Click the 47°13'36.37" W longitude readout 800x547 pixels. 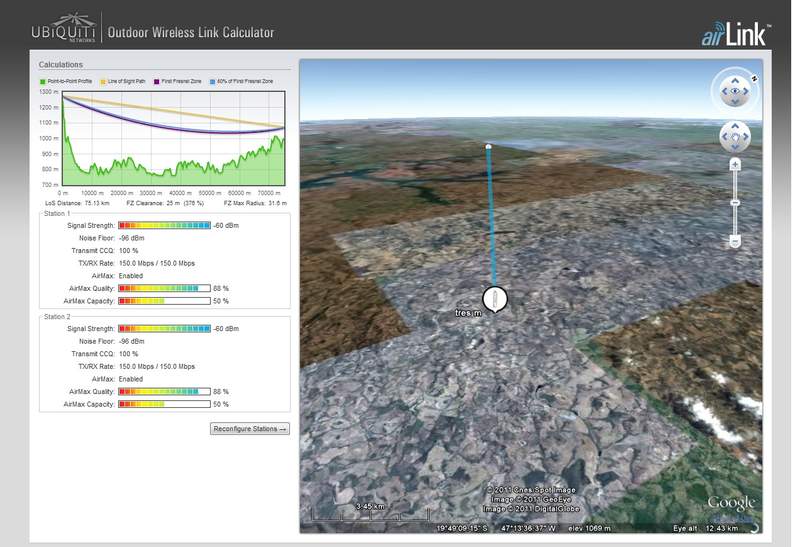[x=529, y=528]
